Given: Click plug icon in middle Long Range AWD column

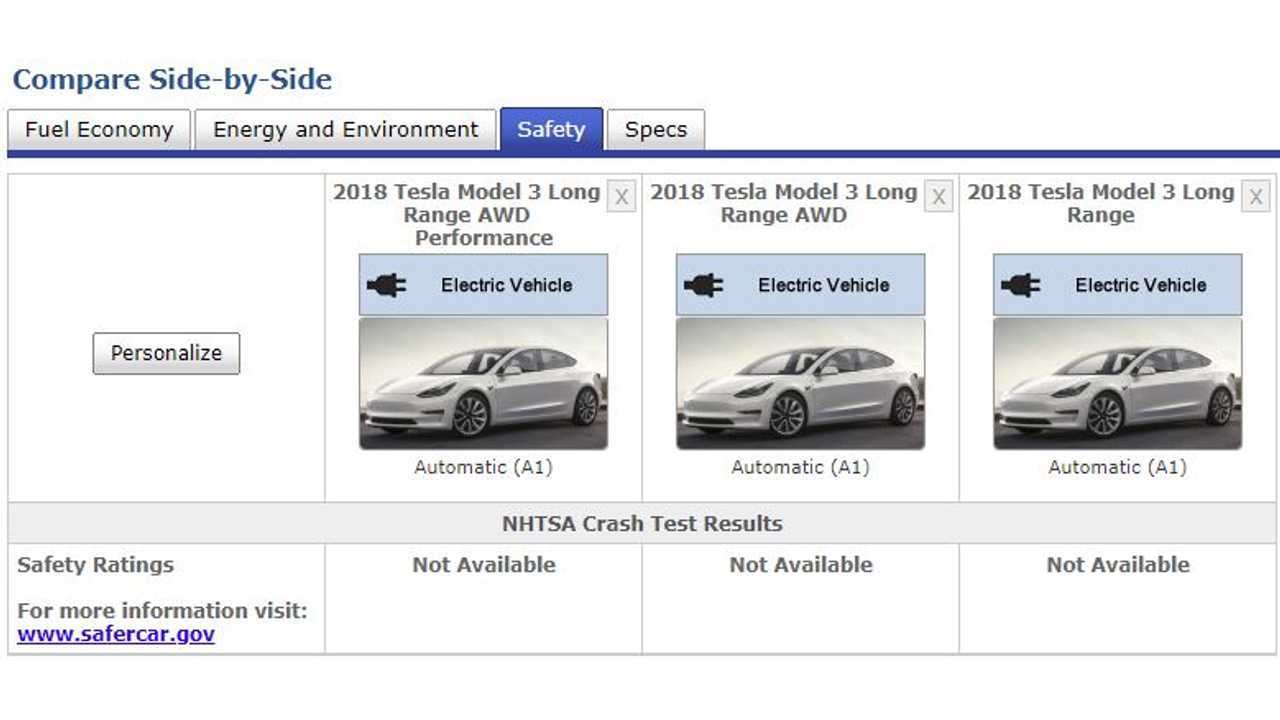Looking at the screenshot, I should (x=703, y=285).
